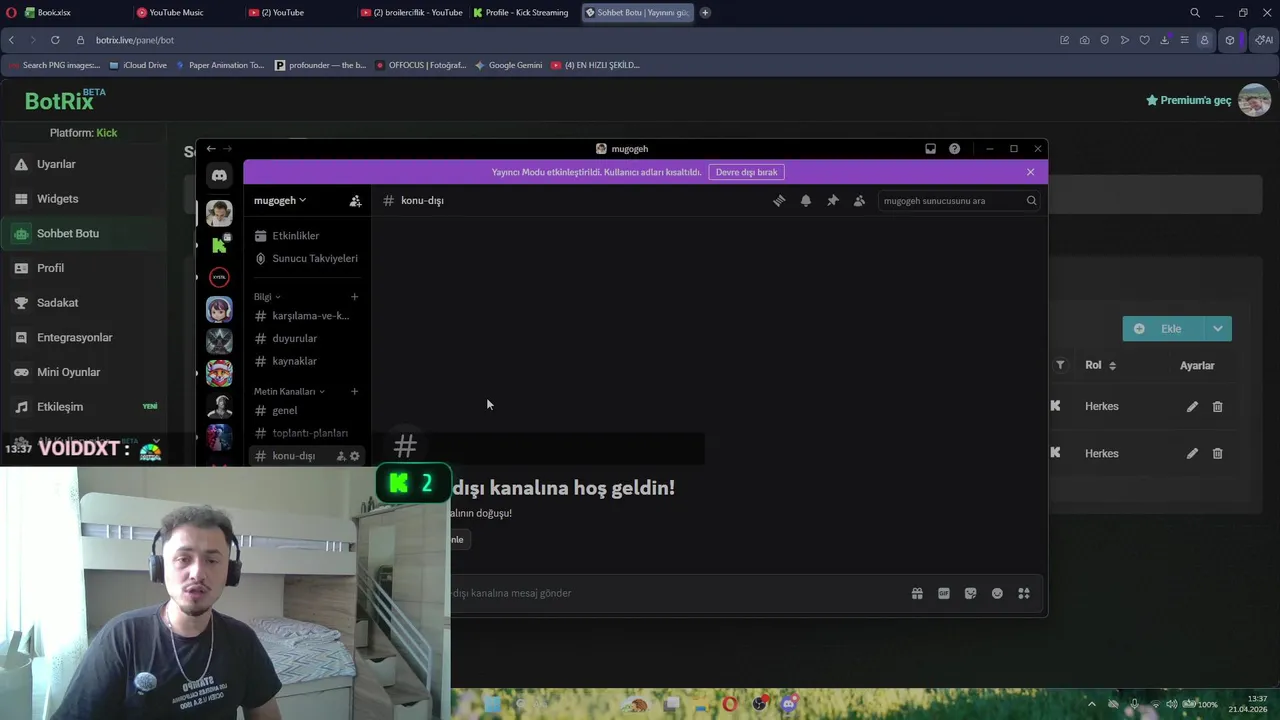Click the BotRix logo

[64, 100]
